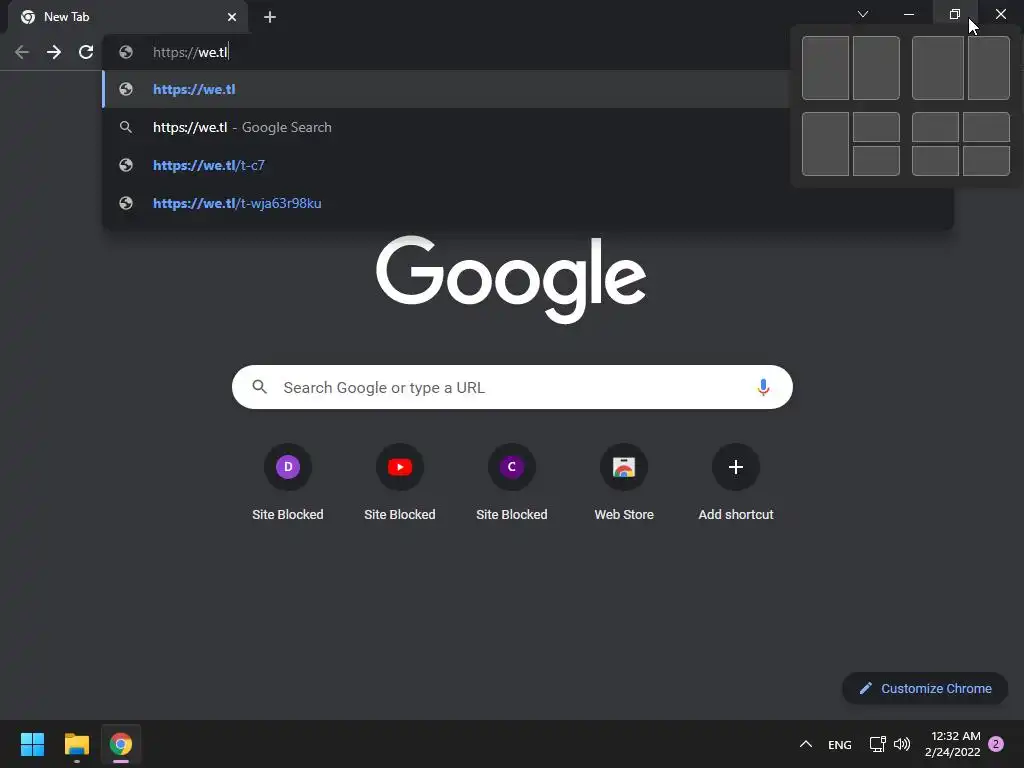Image resolution: width=1024 pixels, height=768 pixels.
Task: Click the Google logo
Action: pyautogui.click(x=511, y=280)
